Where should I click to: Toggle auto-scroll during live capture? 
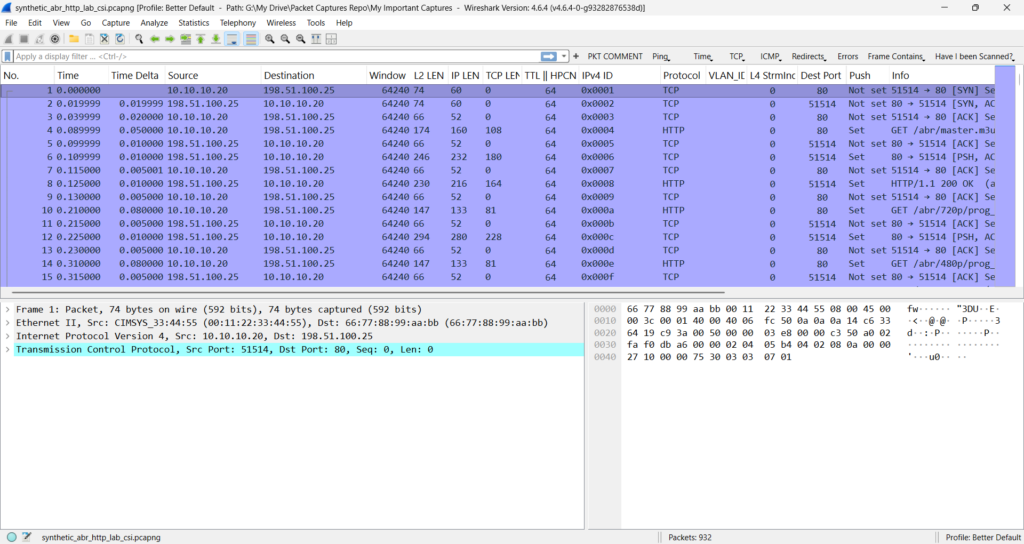[232, 39]
